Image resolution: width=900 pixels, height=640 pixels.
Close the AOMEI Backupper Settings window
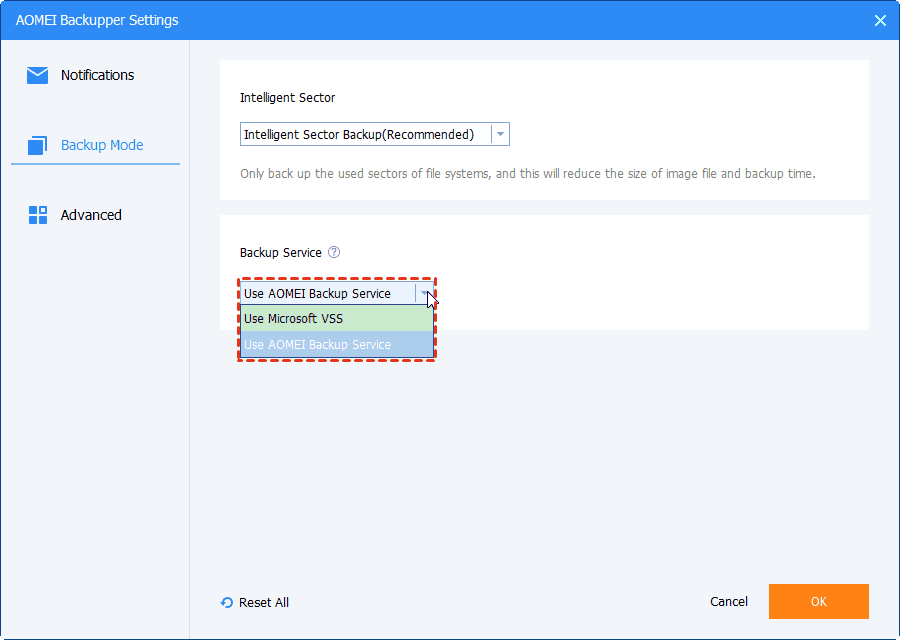(880, 20)
